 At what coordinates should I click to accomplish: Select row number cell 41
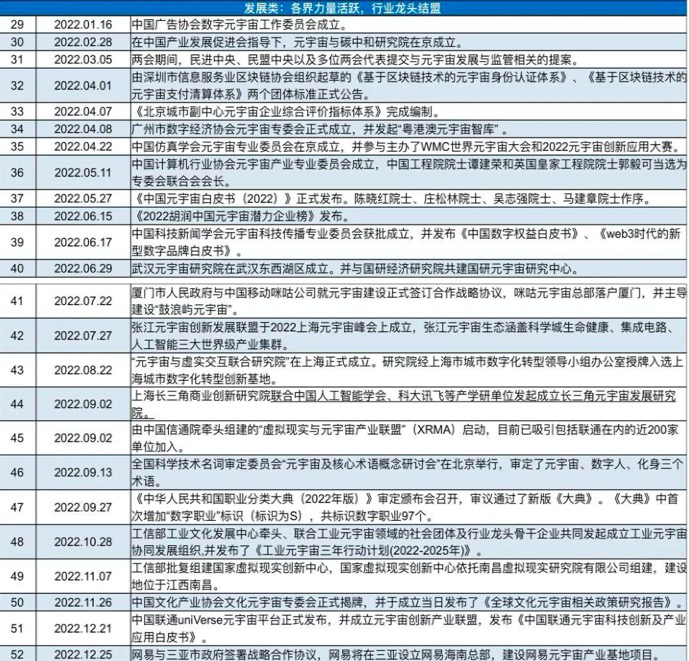(17, 301)
